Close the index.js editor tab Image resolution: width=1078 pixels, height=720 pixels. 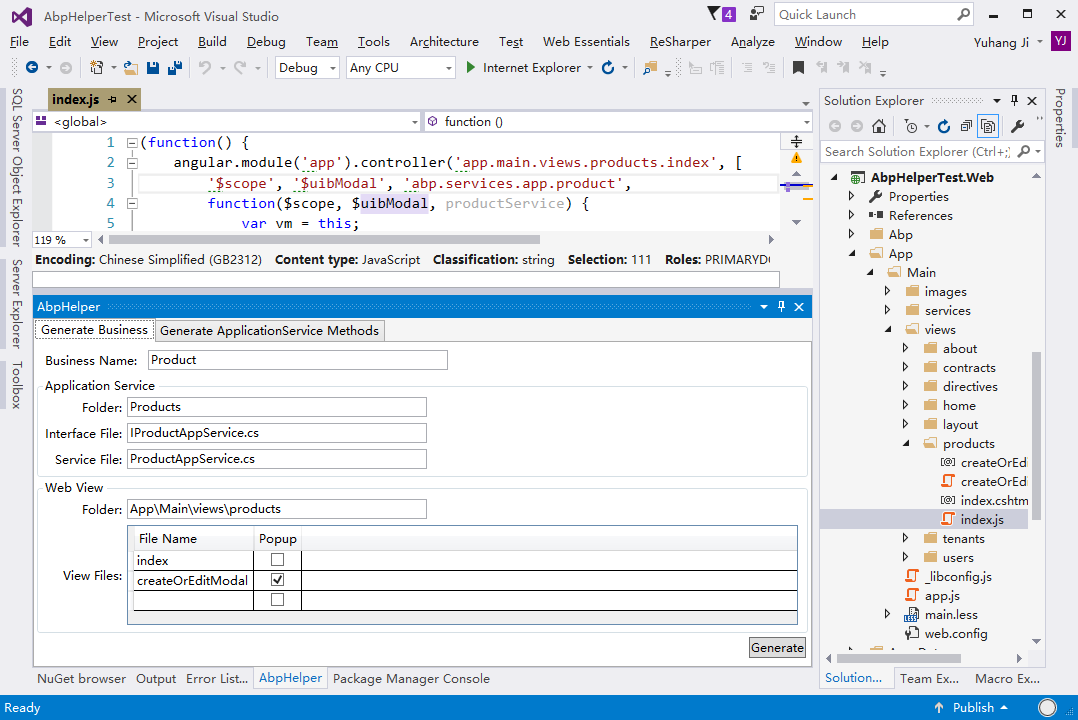pos(132,100)
